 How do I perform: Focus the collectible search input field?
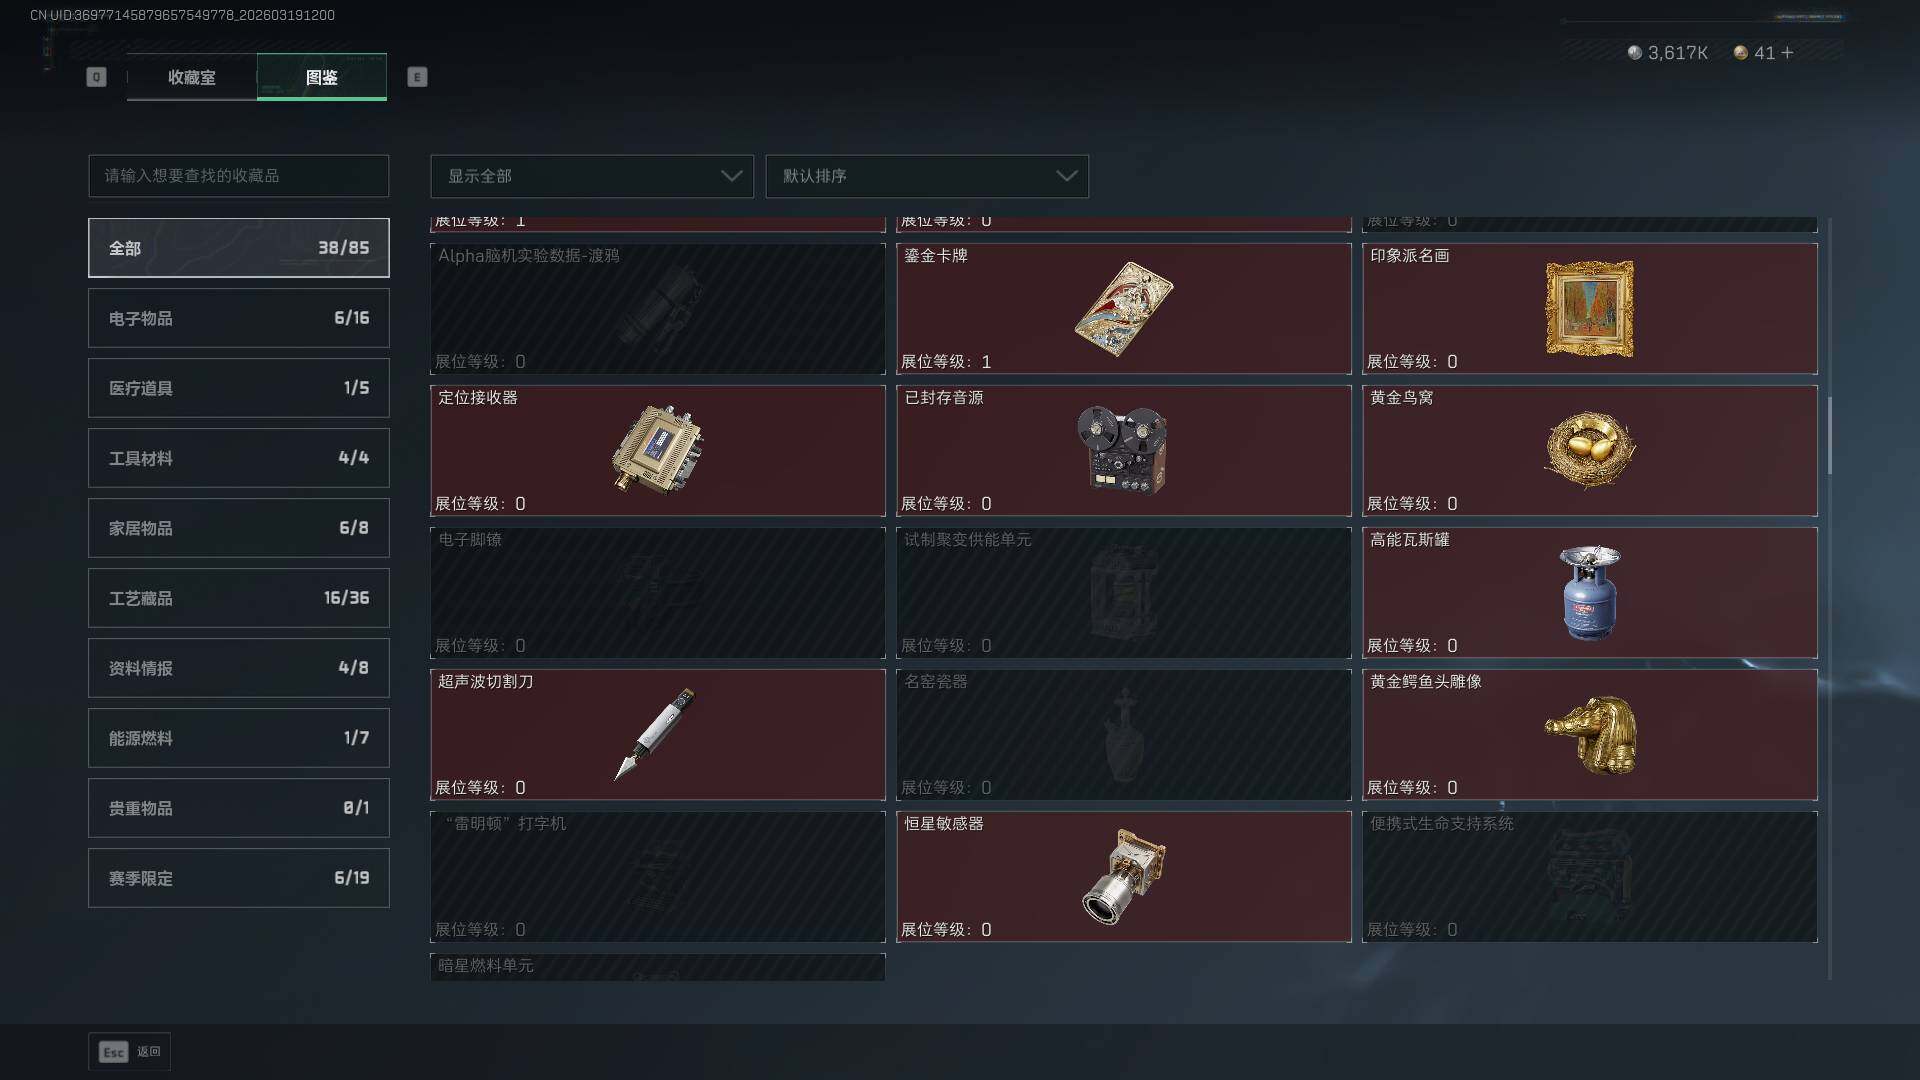[239, 176]
